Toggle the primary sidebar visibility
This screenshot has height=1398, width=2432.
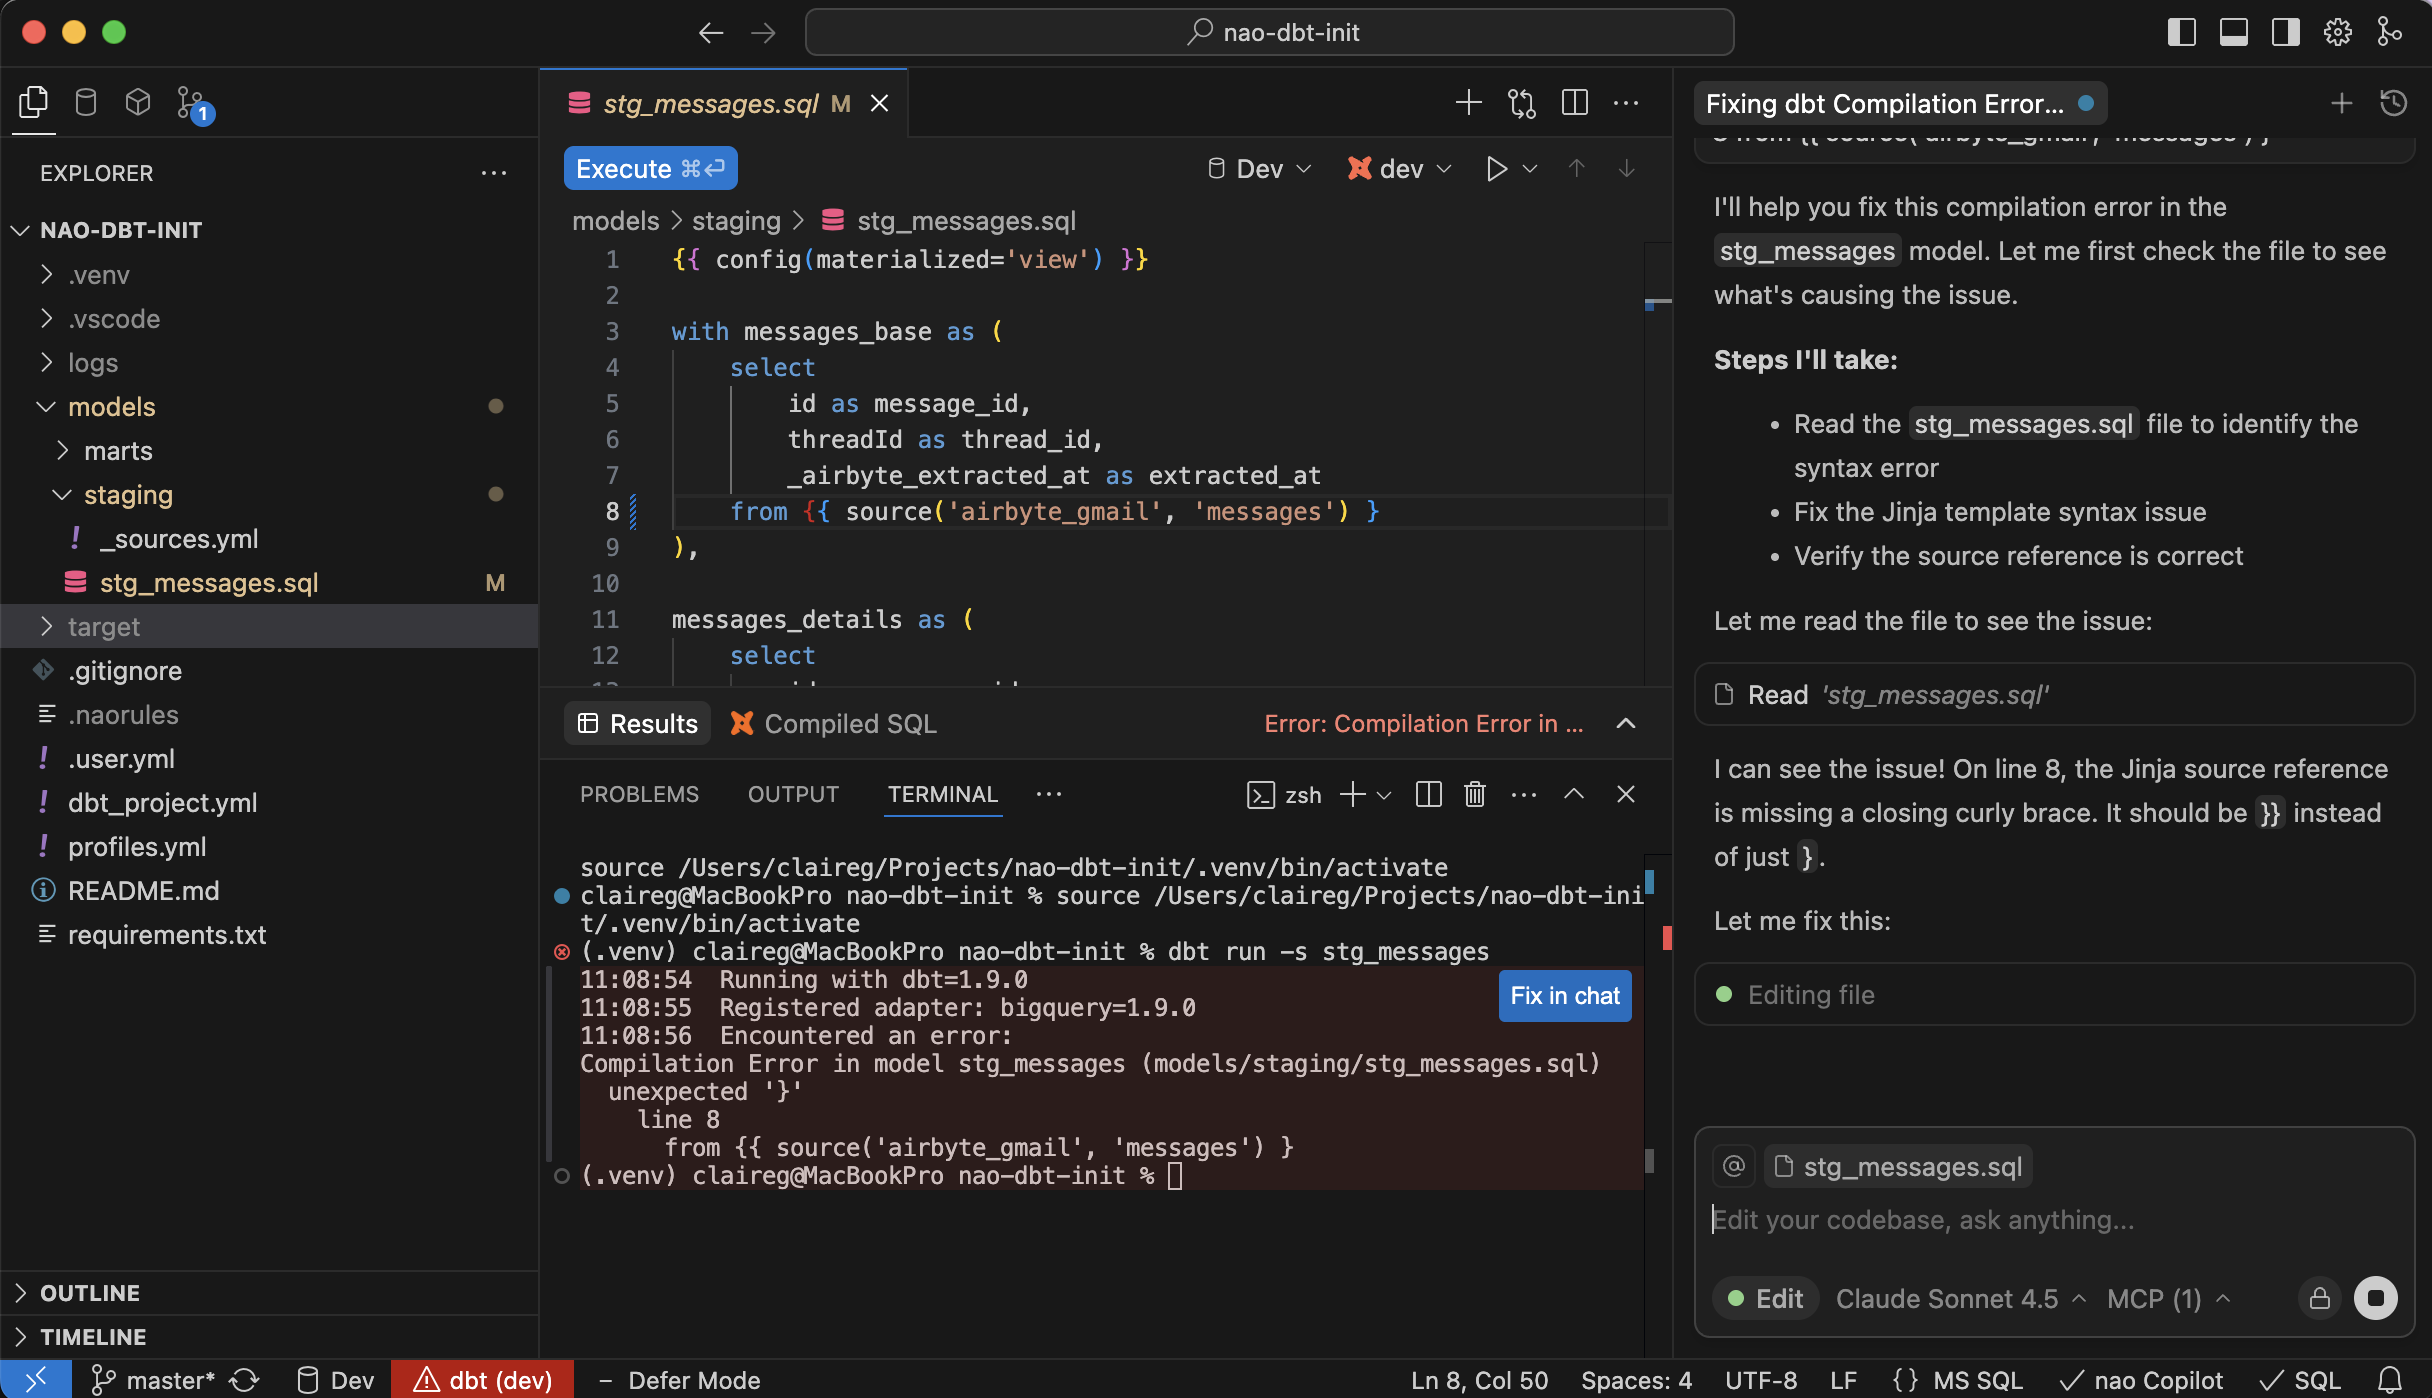pos(2182,32)
